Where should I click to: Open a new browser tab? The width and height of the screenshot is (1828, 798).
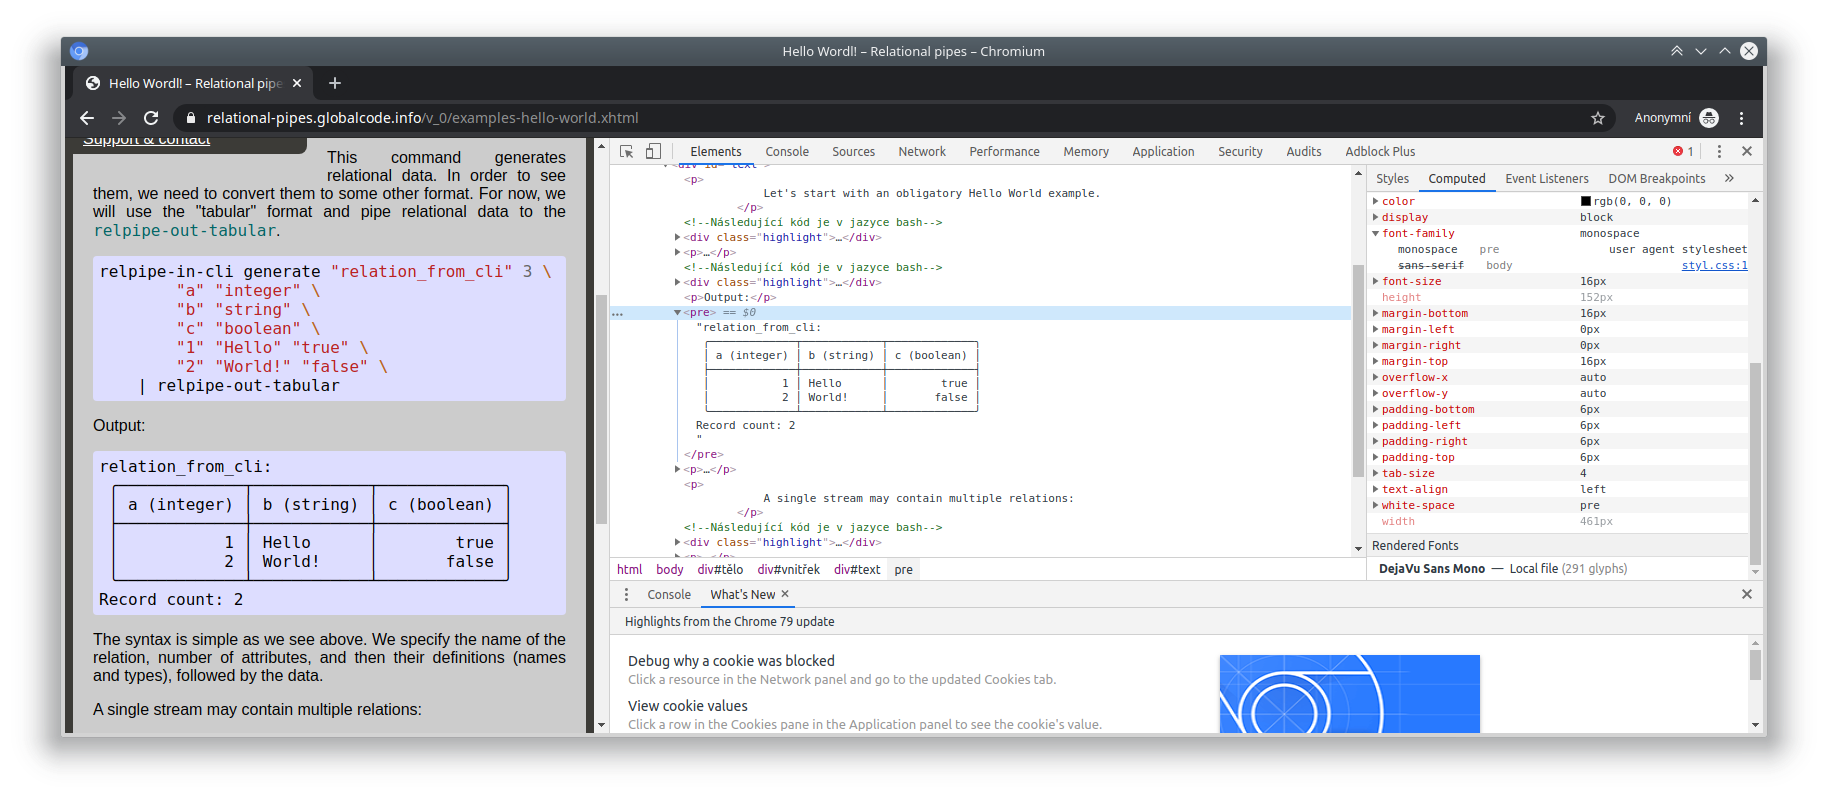[x=335, y=83]
